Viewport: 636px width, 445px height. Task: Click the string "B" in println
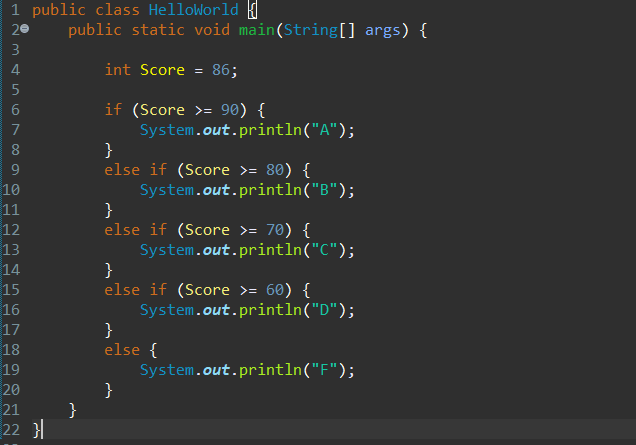[324, 190]
